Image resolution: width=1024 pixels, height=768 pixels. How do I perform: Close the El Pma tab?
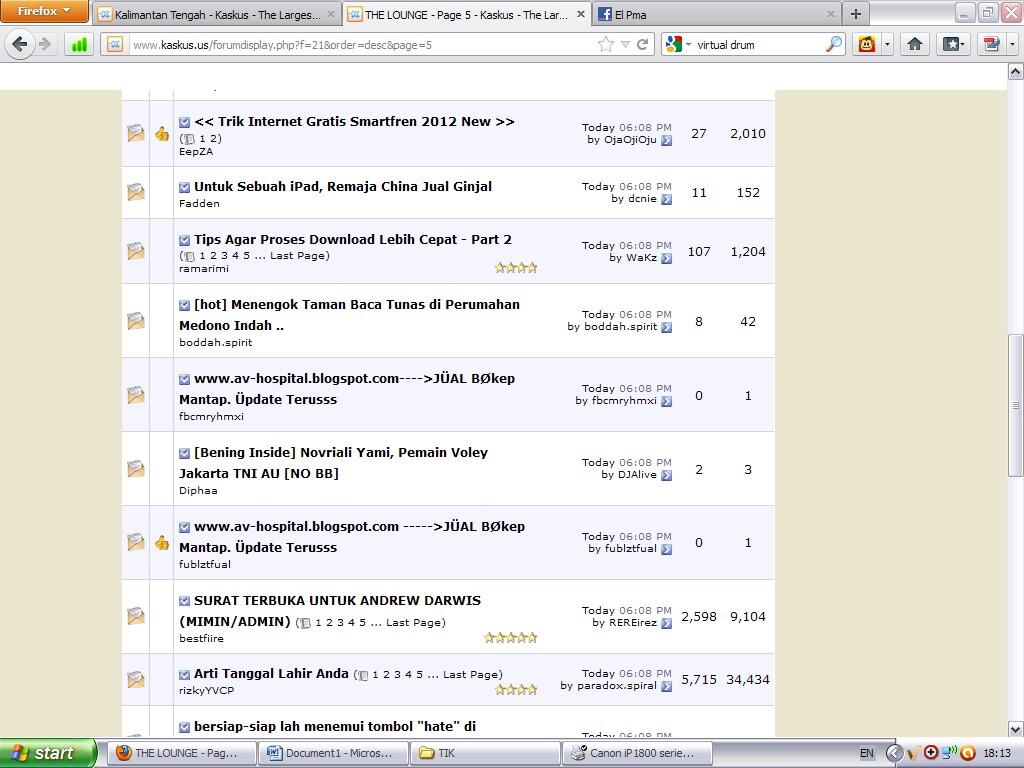pos(831,14)
